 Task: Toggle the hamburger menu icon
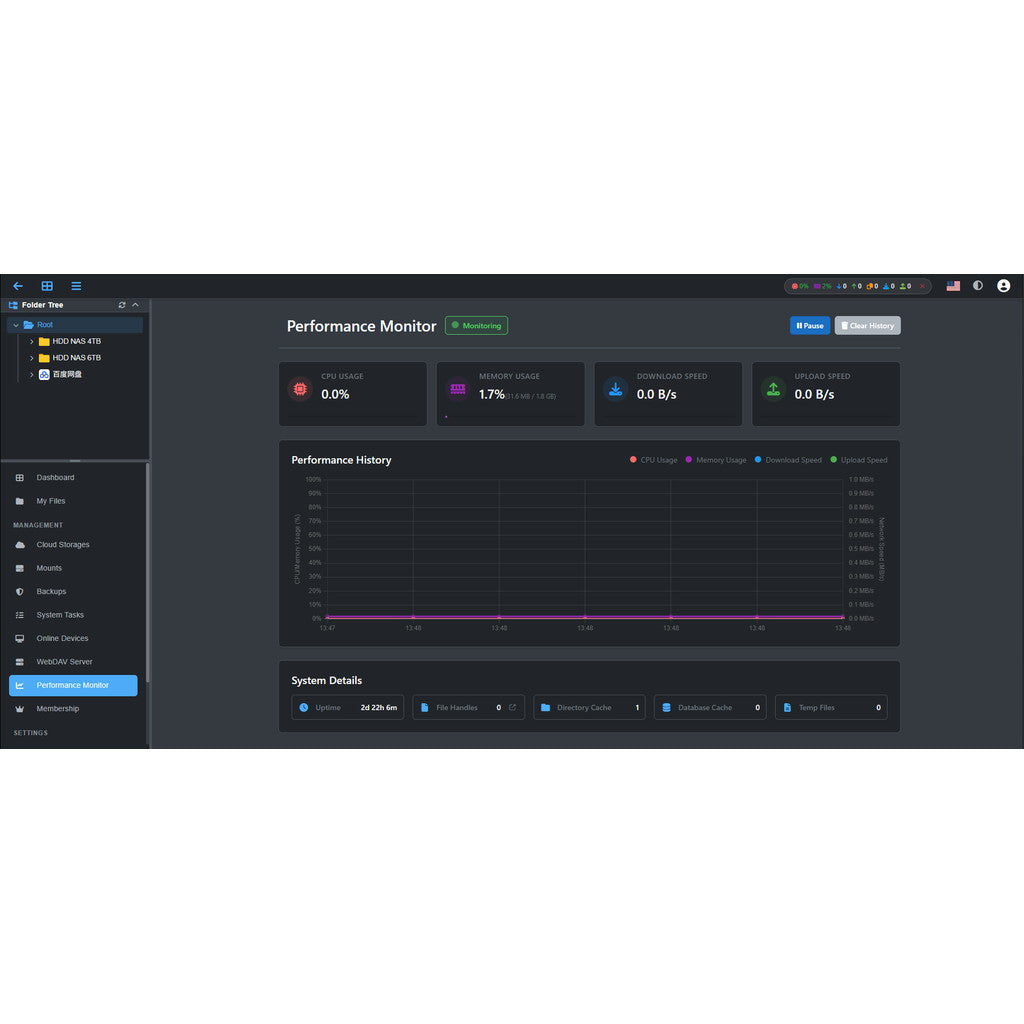click(76, 286)
